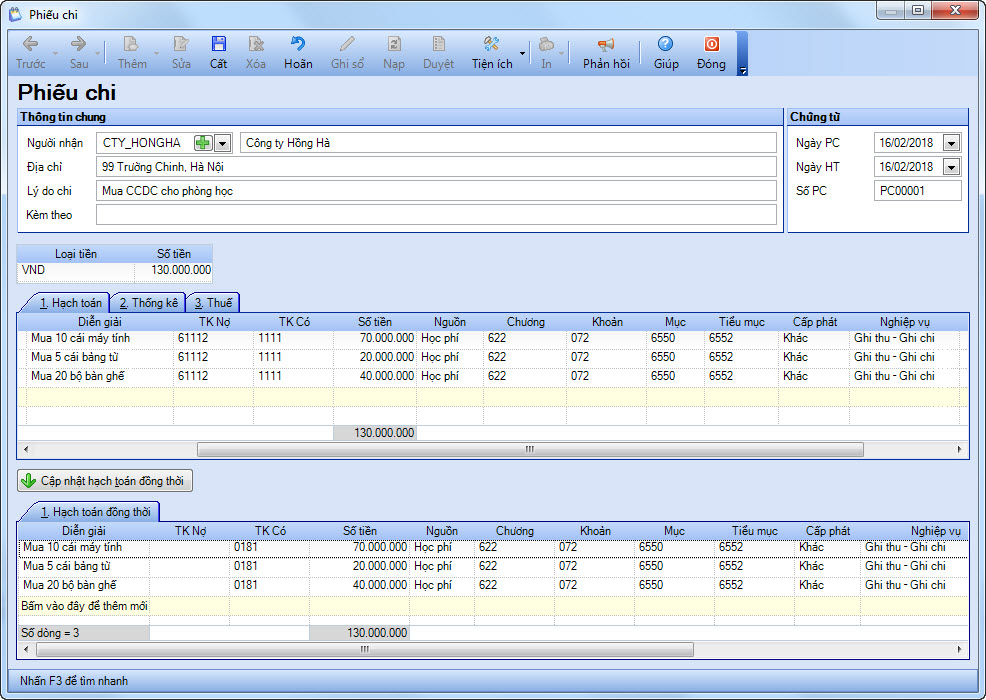Open the Tiện ích tools icon

point(491,44)
